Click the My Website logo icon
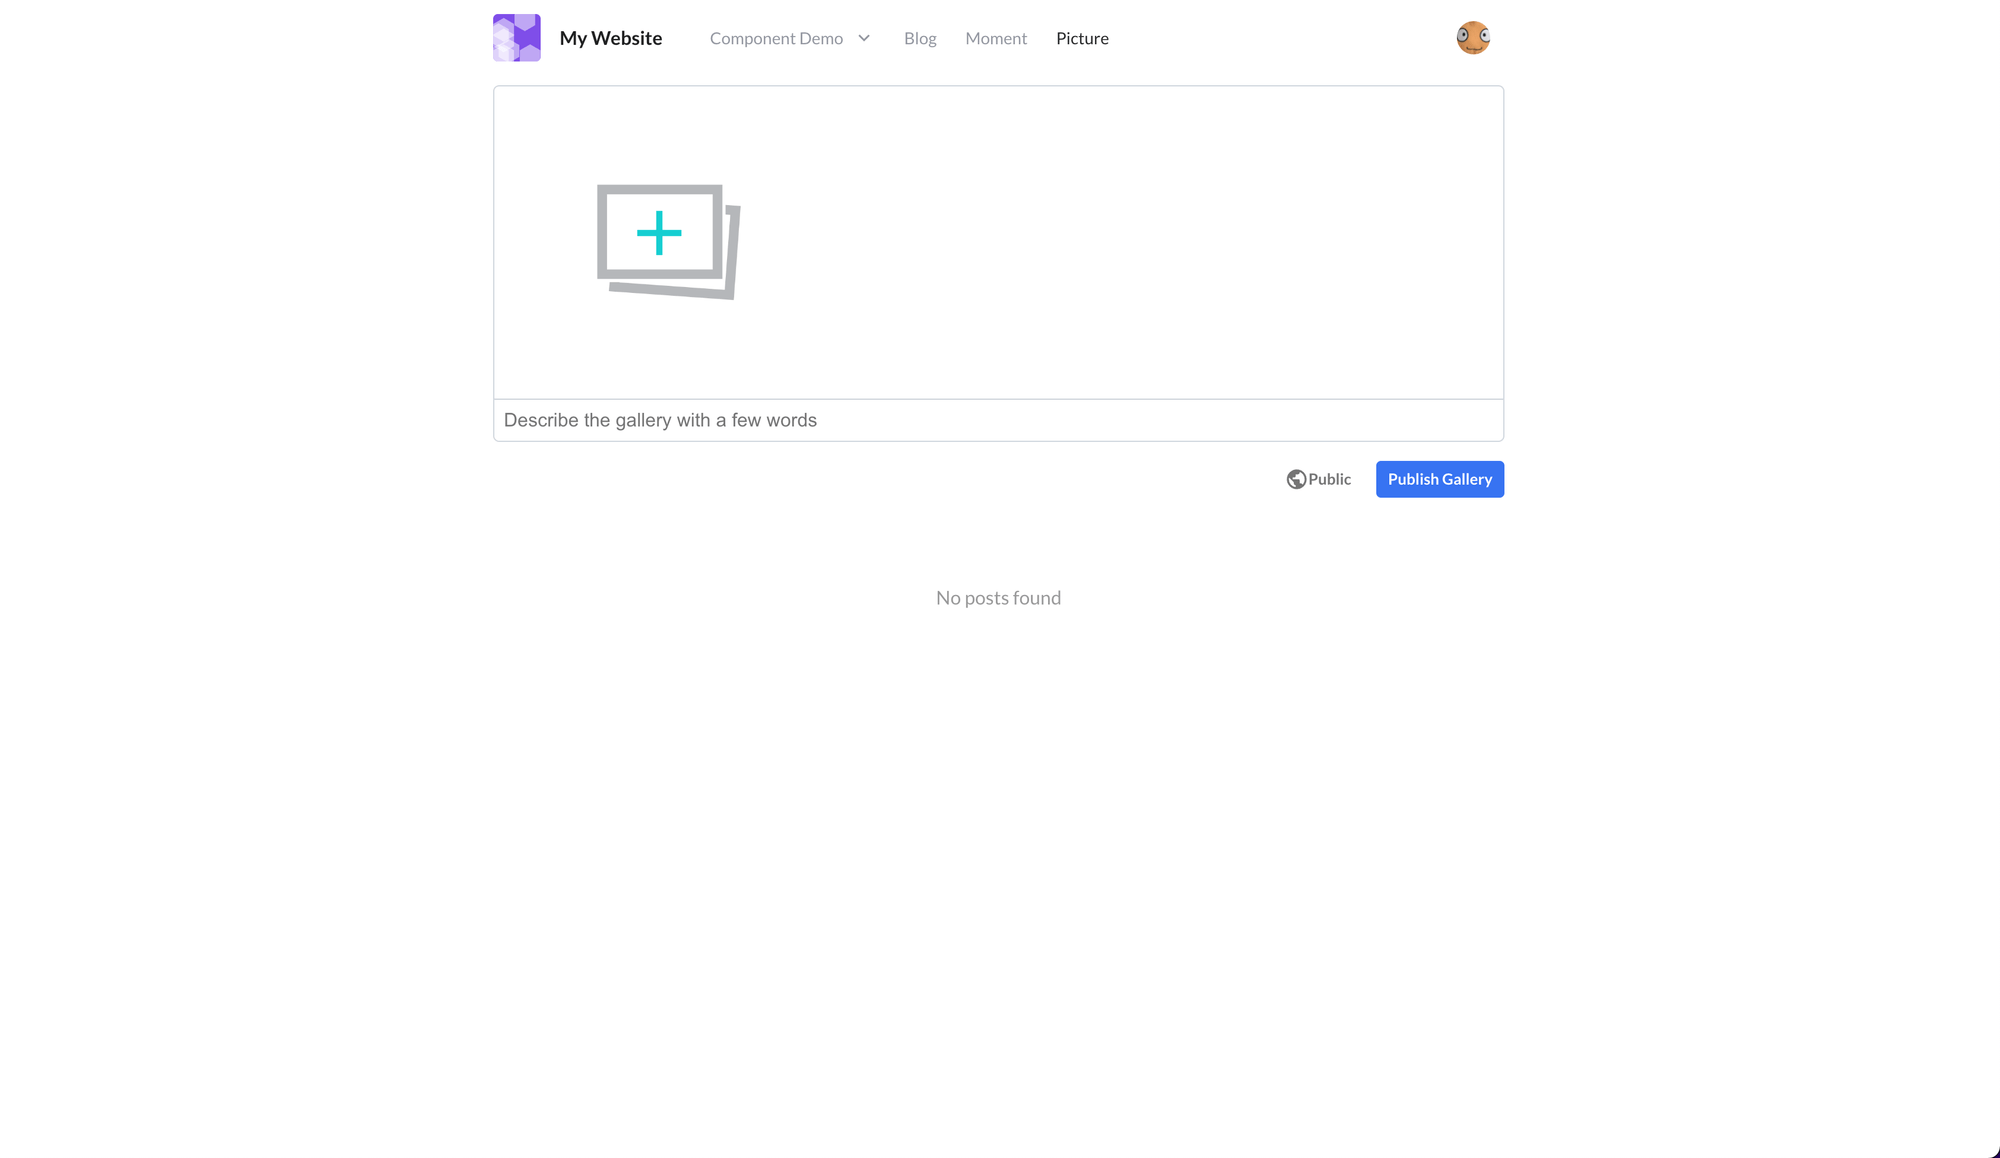 (x=516, y=37)
